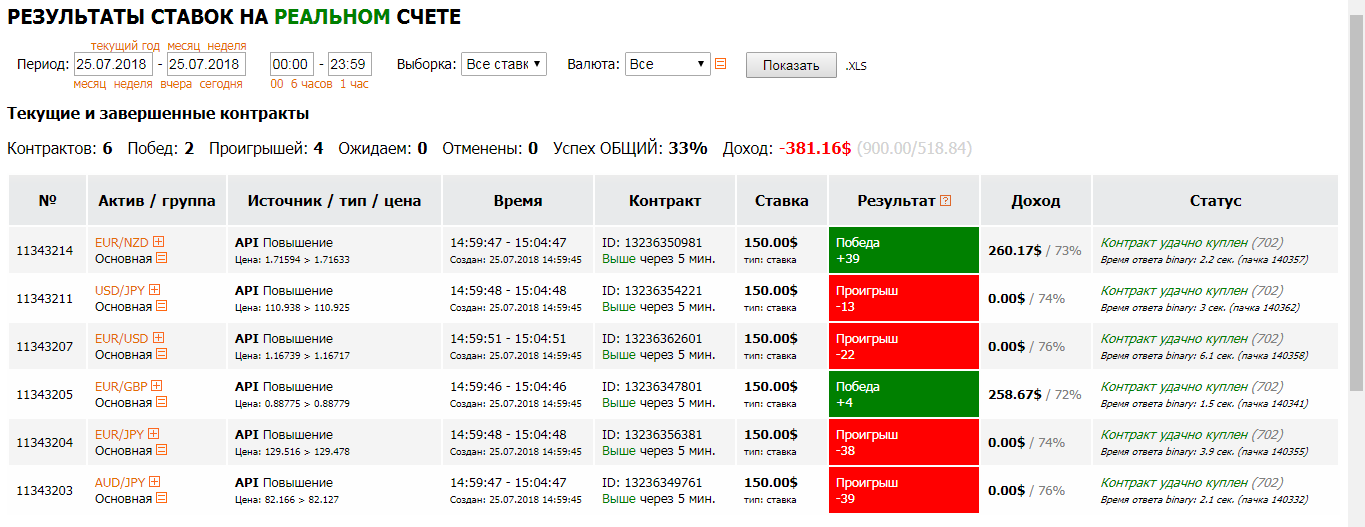Choose the '6 часов' time shortcut
Viewport: 1365px width, 527px height.
pos(311,84)
